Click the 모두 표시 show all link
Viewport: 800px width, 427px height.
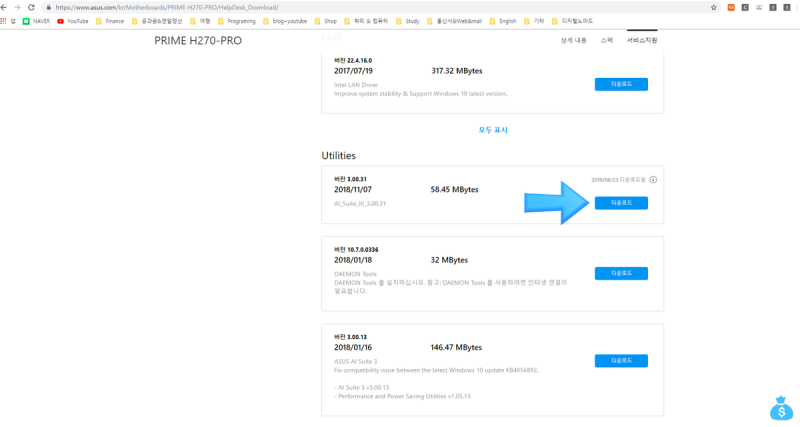493,130
